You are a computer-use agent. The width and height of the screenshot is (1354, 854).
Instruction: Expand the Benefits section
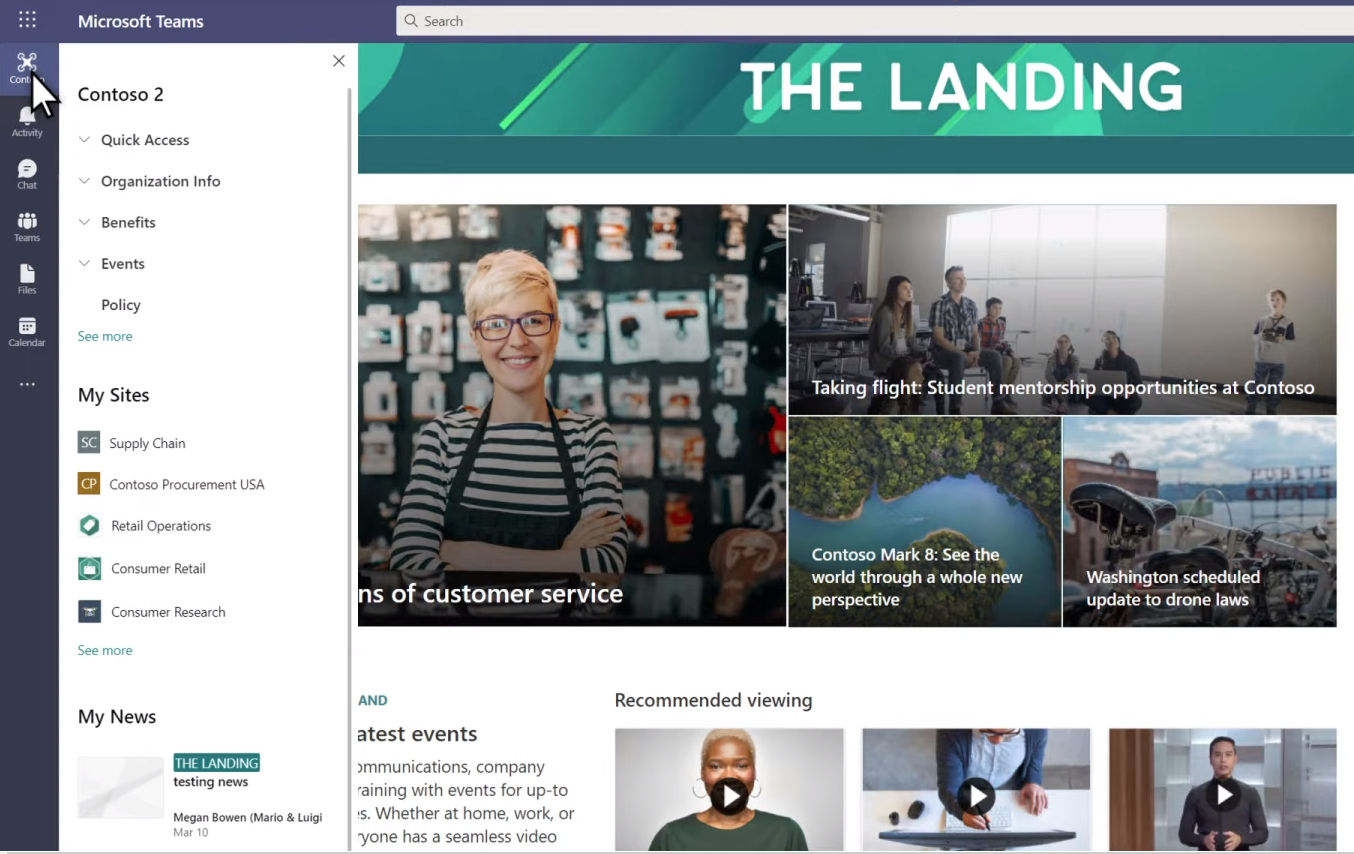(x=84, y=222)
